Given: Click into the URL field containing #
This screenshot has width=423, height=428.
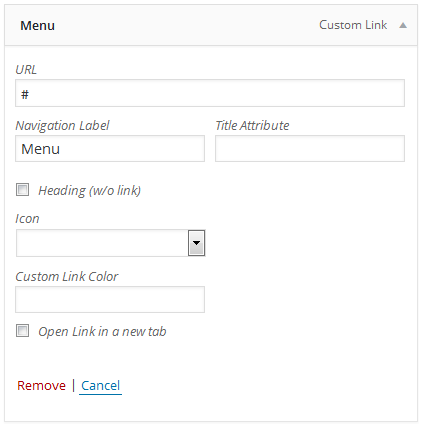Looking at the screenshot, I should pos(210,93).
